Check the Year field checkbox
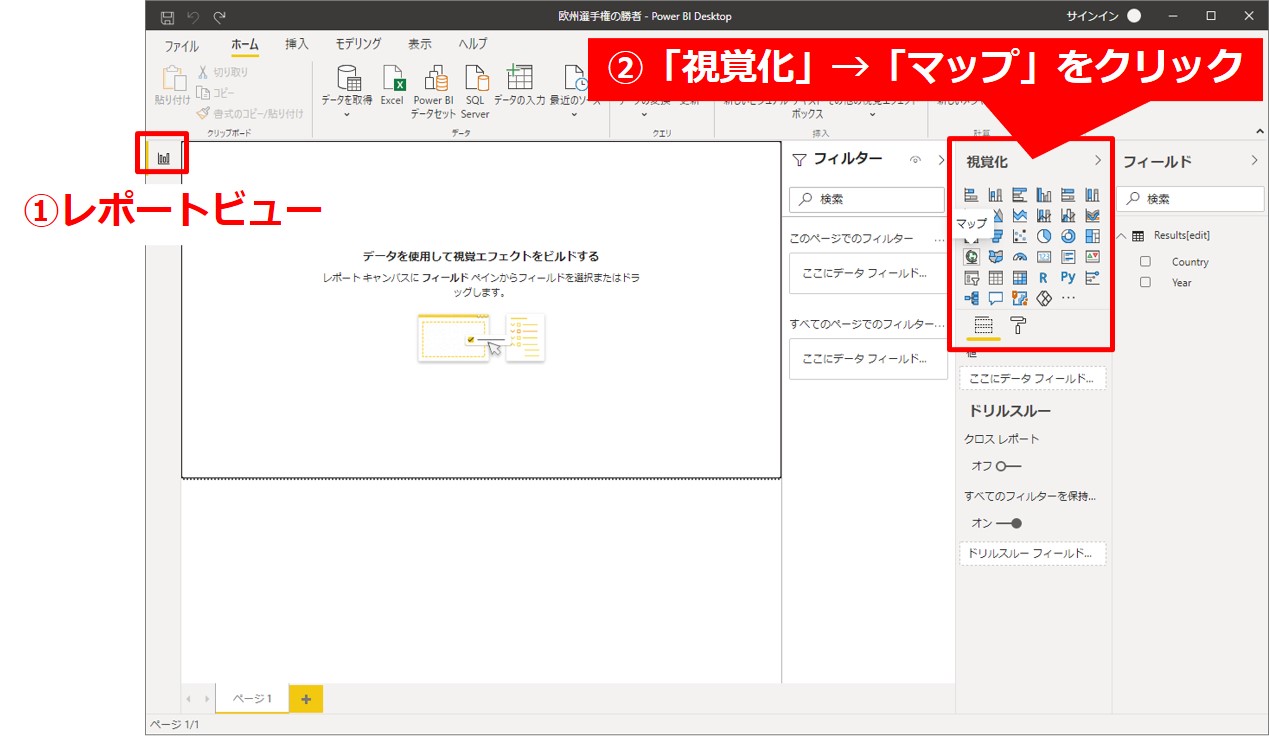The image size is (1269, 736). coord(1146,282)
